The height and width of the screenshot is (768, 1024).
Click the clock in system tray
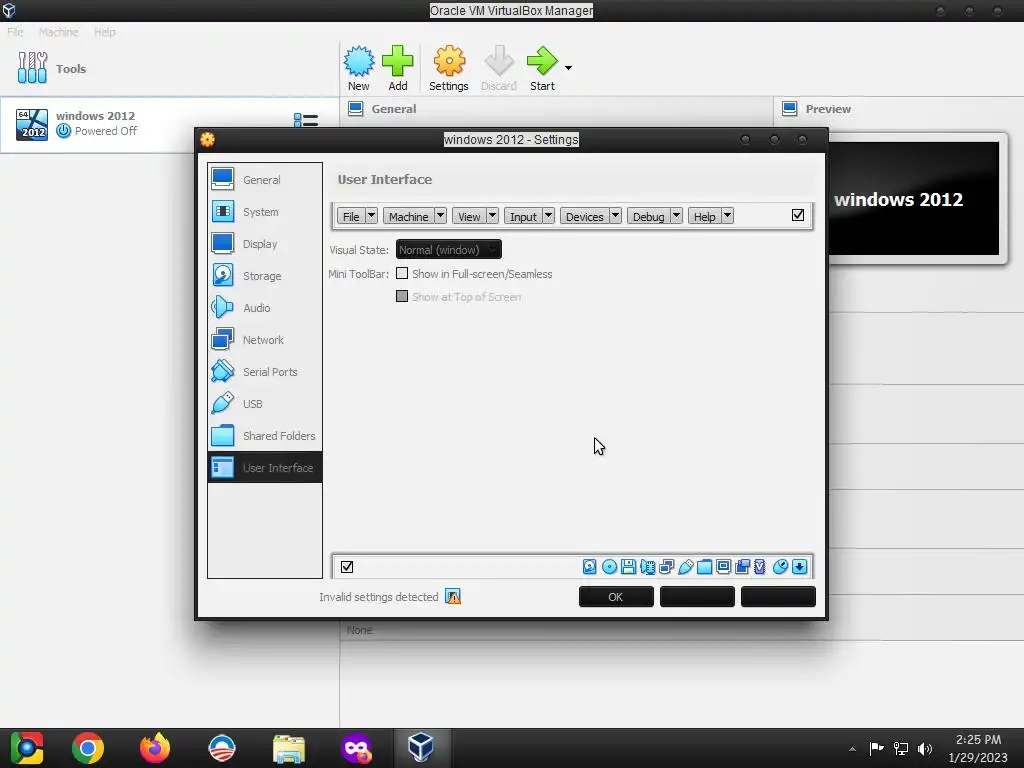[x=978, y=748]
